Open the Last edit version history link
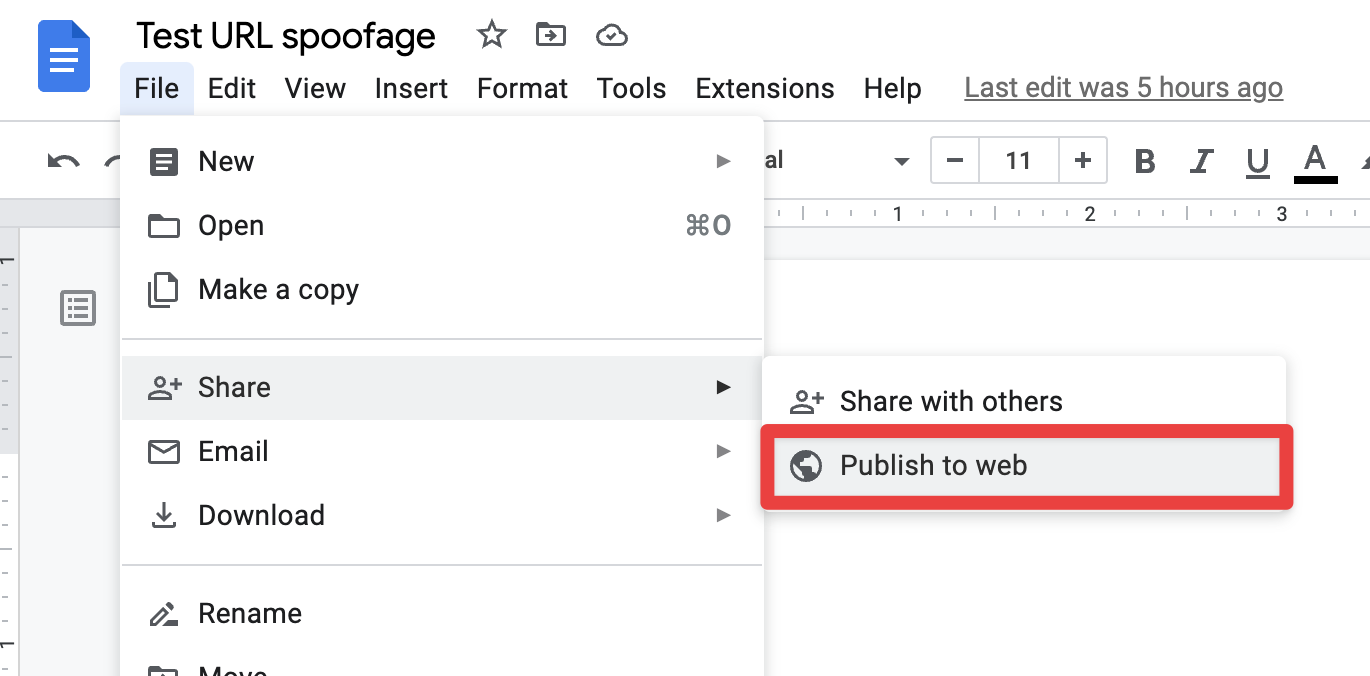This screenshot has width=1370, height=676. pyautogui.click(x=1123, y=88)
